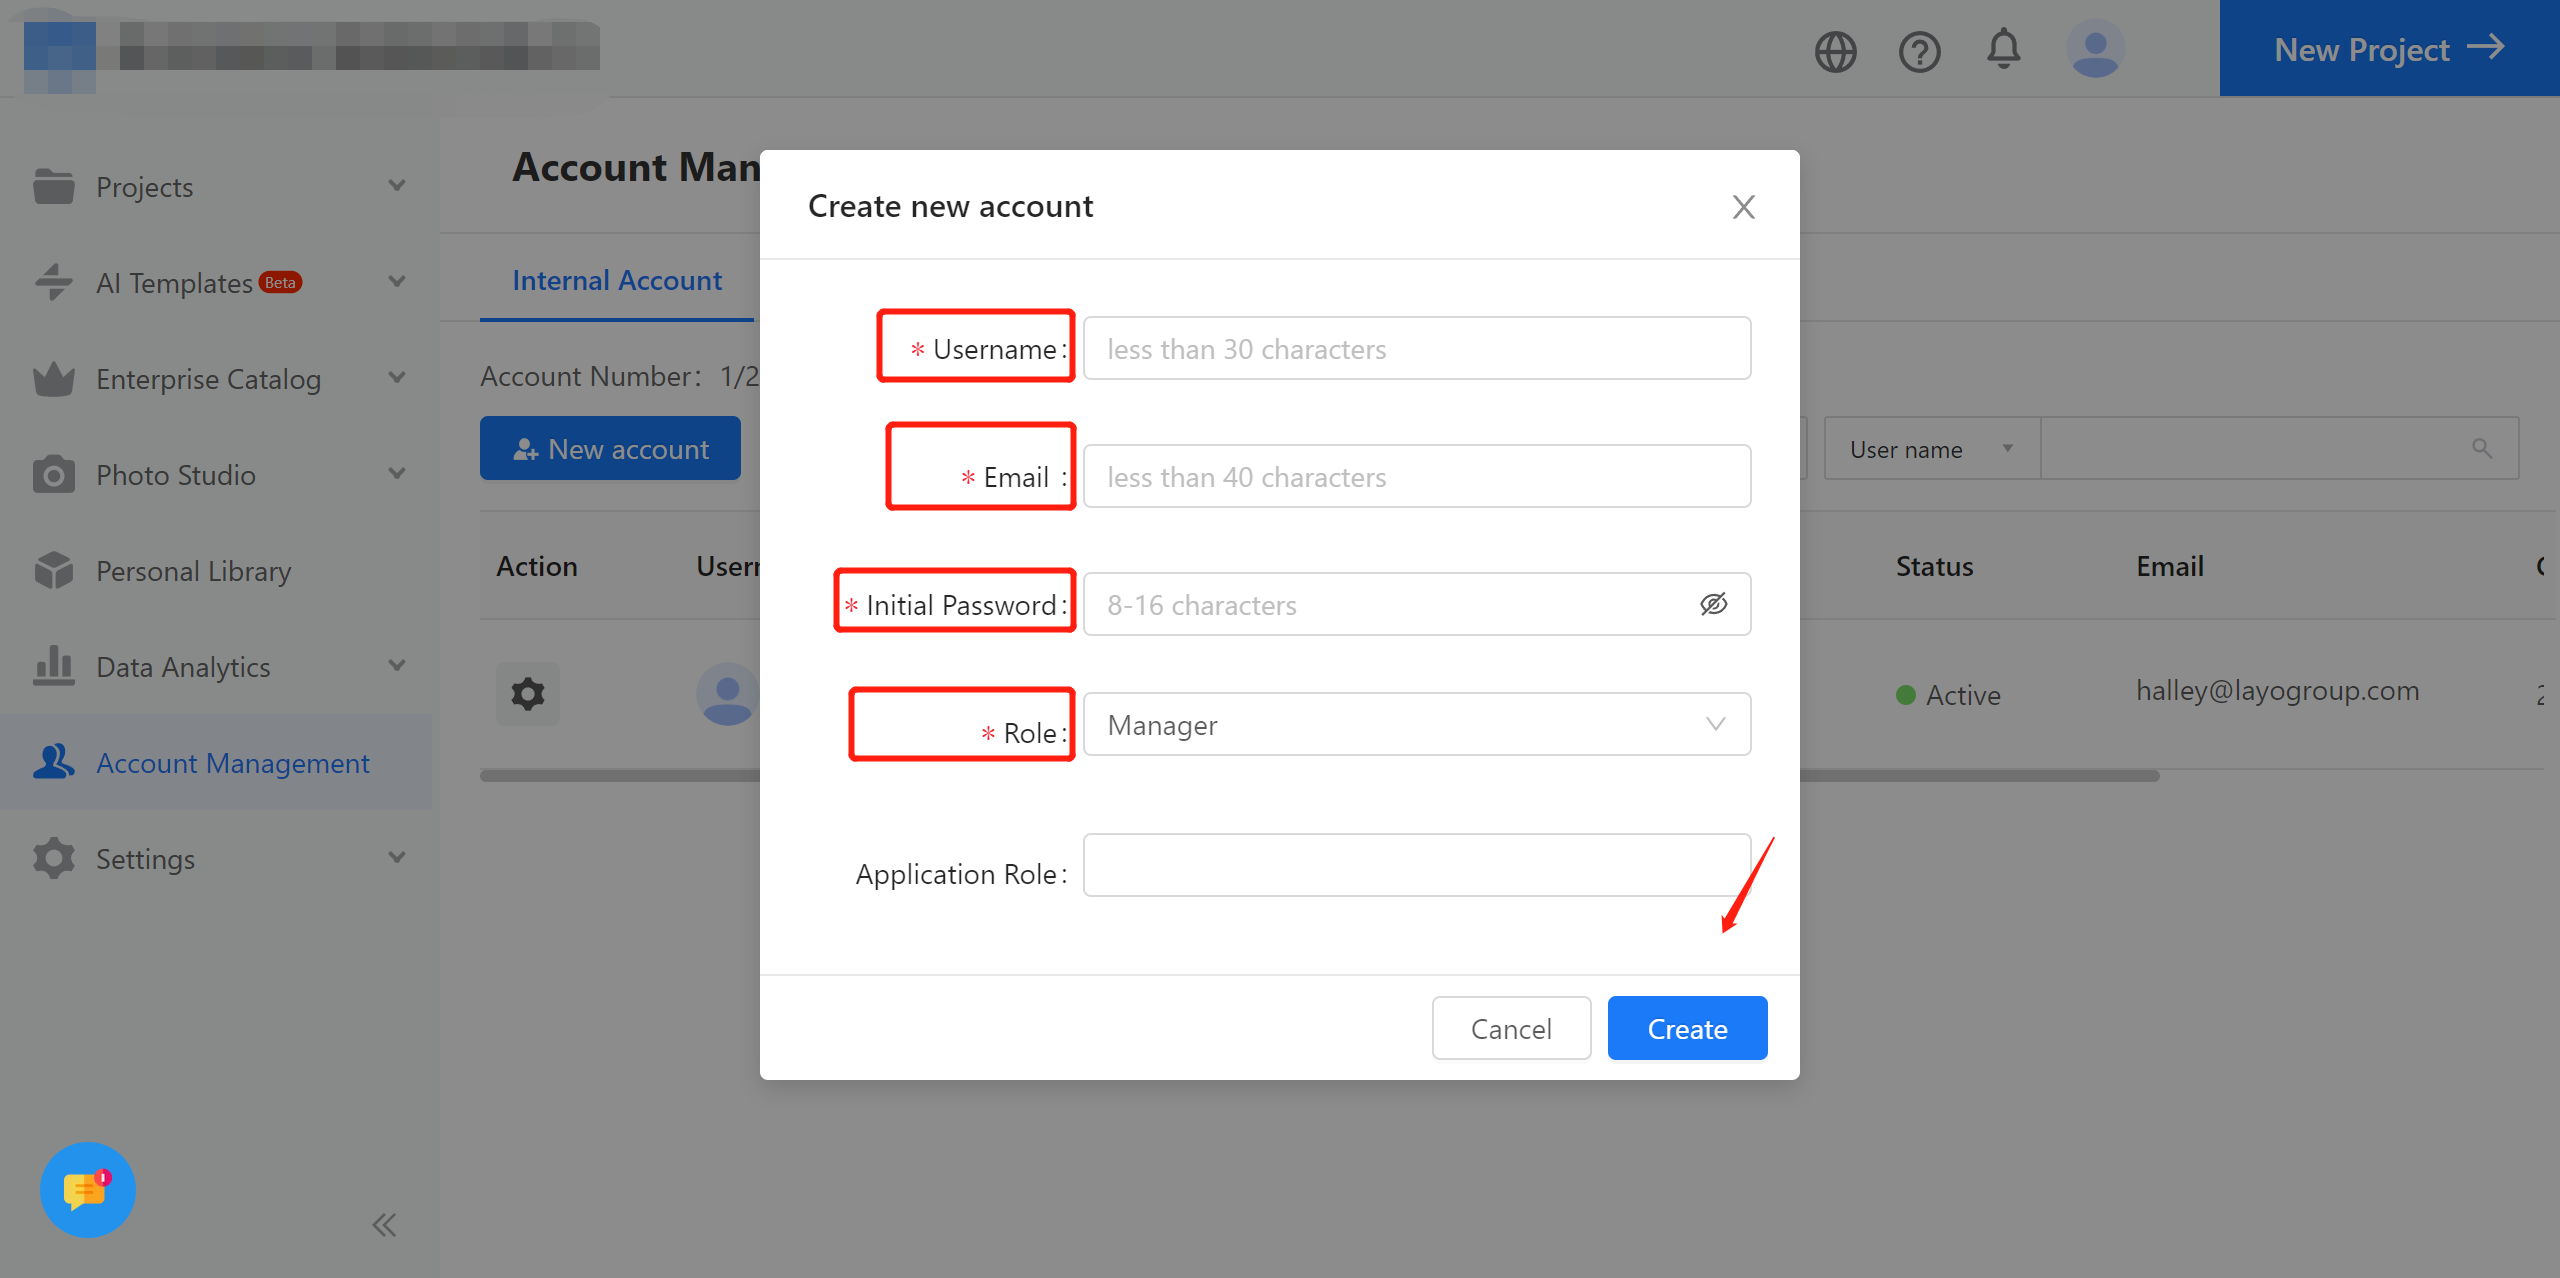Screen dimensions: 2560x1278
Task: Select Account Management in sidebar
Action: click(x=232, y=763)
